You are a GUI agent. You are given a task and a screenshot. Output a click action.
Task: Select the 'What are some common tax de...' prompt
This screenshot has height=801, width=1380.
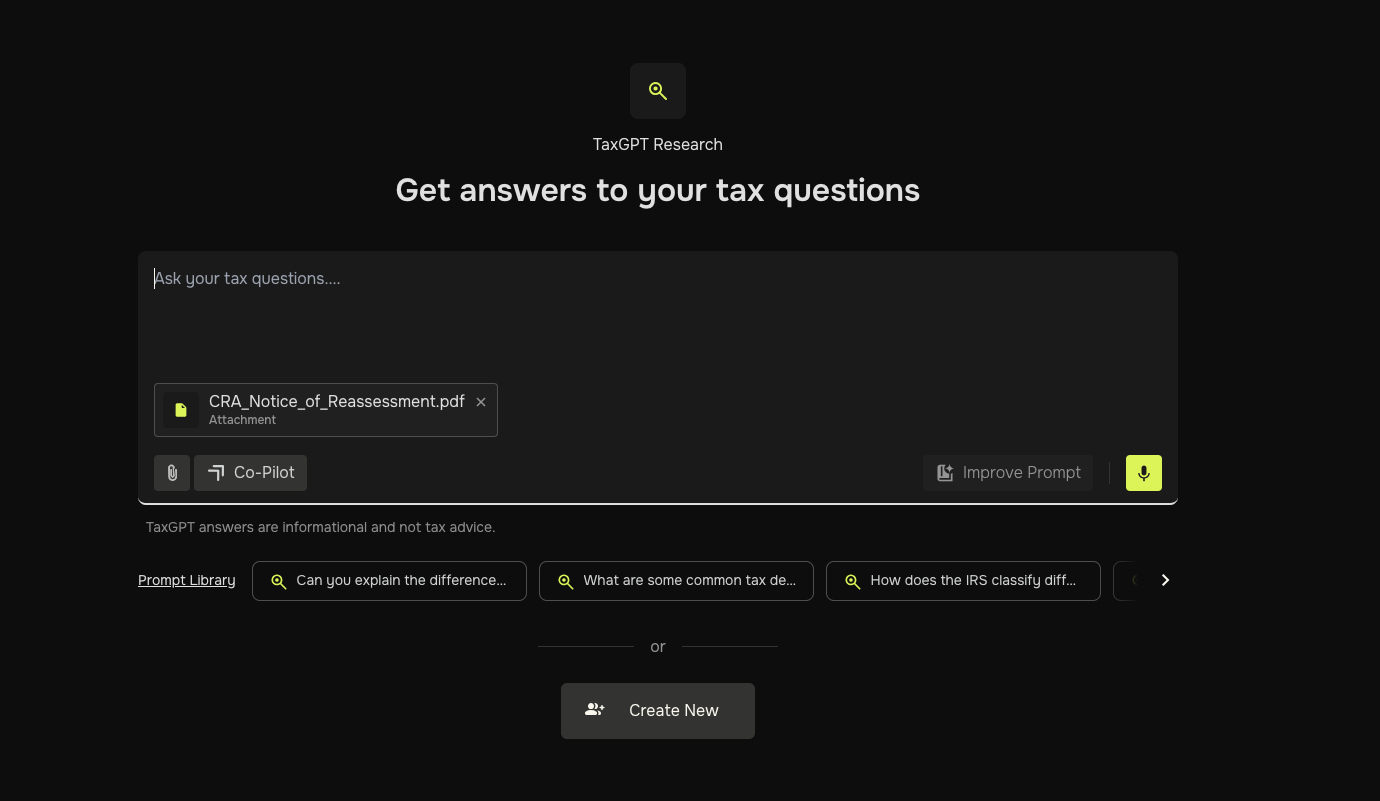[x=676, y=581]
